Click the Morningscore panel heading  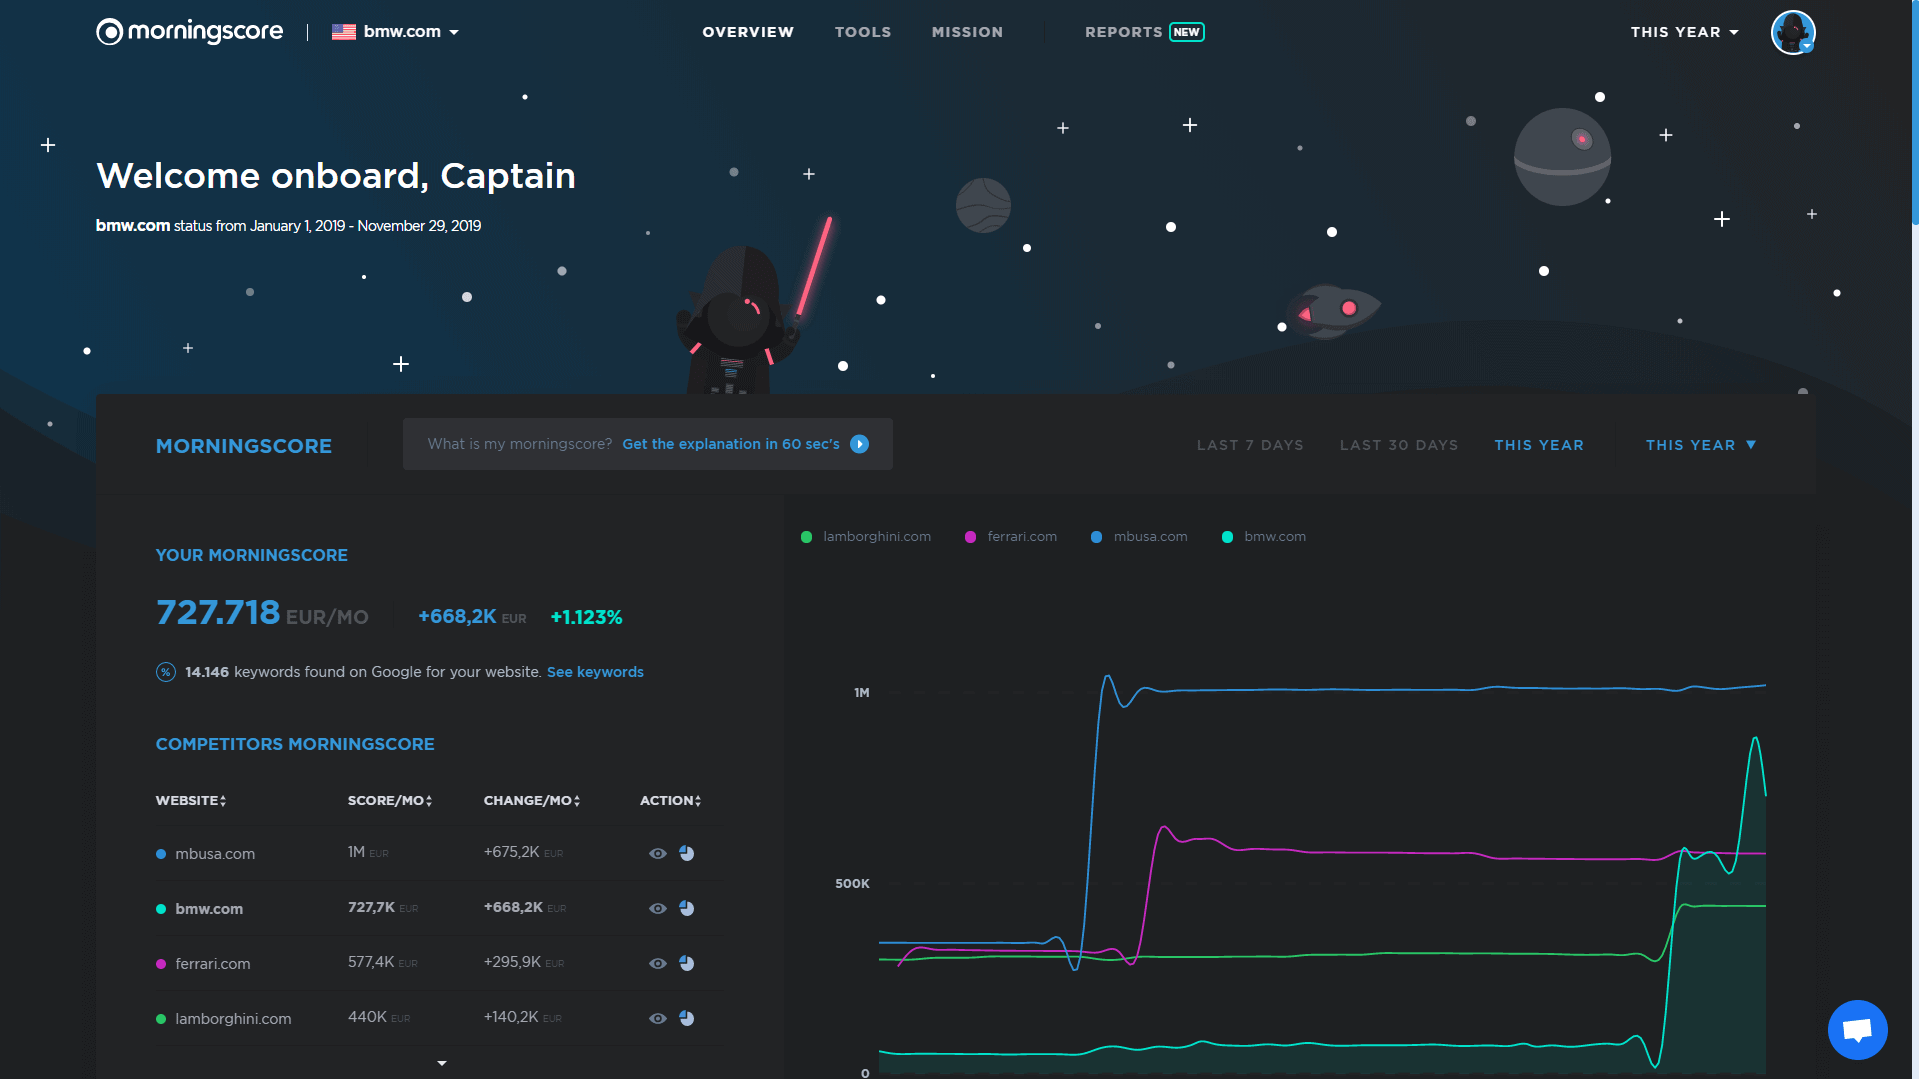(x=244, y=446)
